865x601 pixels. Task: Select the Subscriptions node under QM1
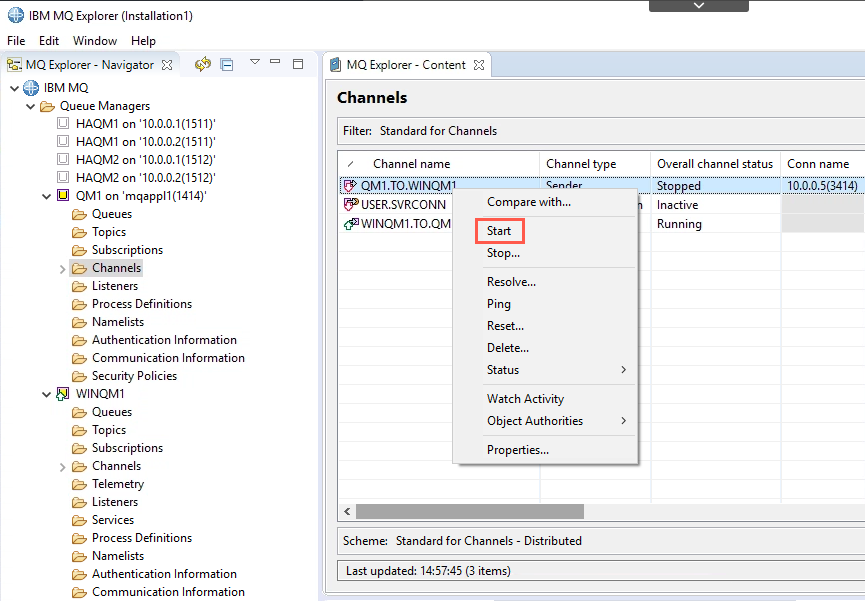coord(127,250)
